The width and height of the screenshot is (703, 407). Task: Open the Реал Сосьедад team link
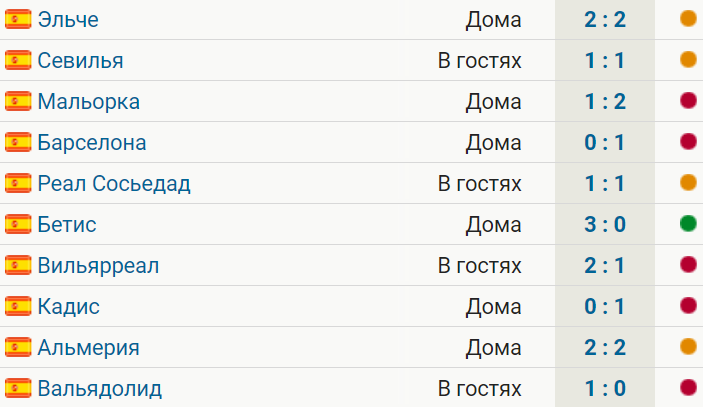click(x=114, y=184)
